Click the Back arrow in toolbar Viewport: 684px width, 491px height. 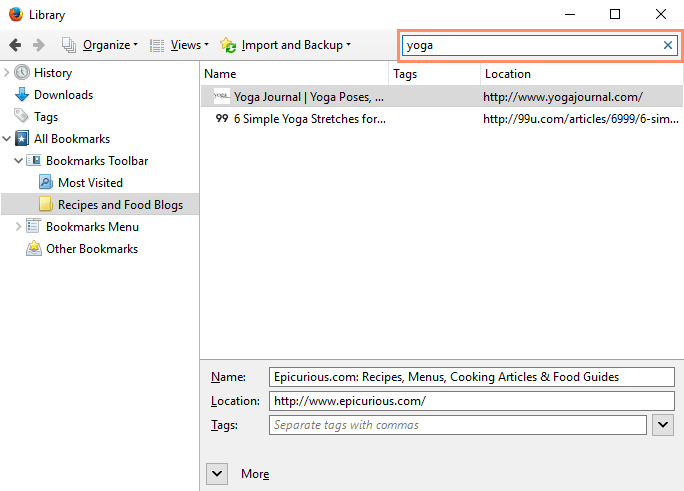(15, 45)
